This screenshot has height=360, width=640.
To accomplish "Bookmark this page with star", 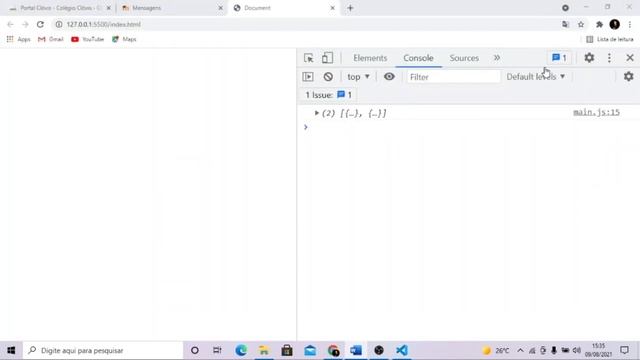I will 581,24.
